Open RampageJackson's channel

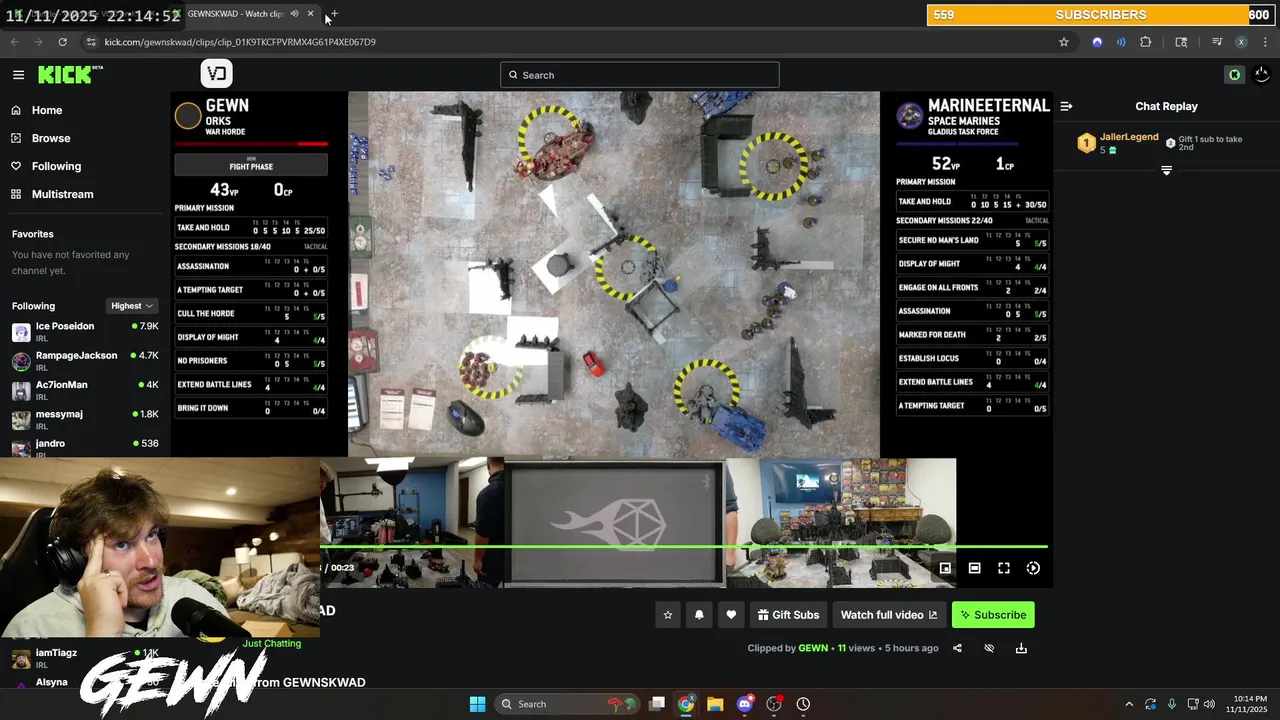pyautogui.click(x=85, y=361)
